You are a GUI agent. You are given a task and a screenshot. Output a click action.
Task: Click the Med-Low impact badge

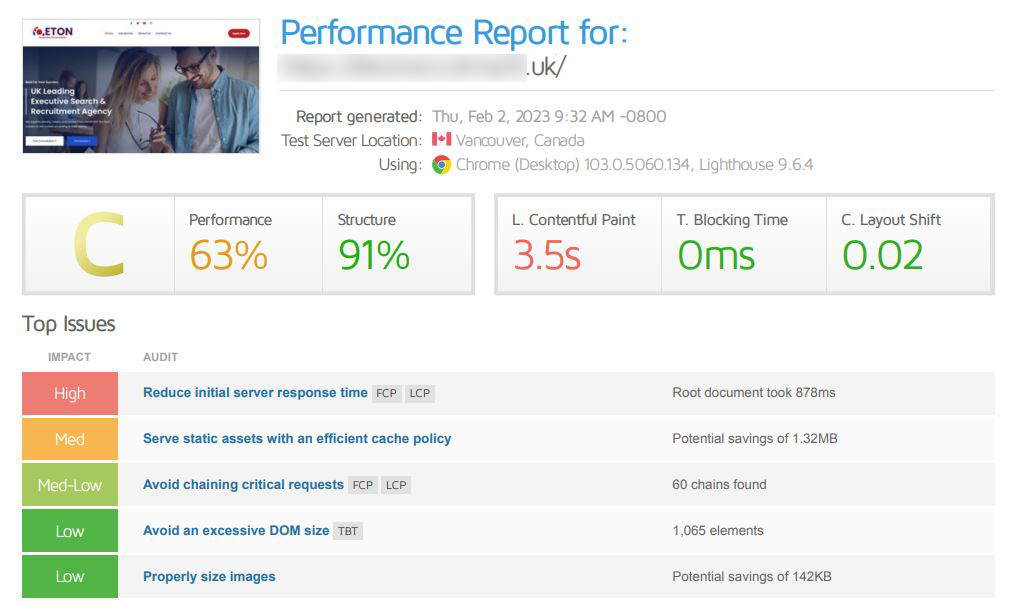70,485
